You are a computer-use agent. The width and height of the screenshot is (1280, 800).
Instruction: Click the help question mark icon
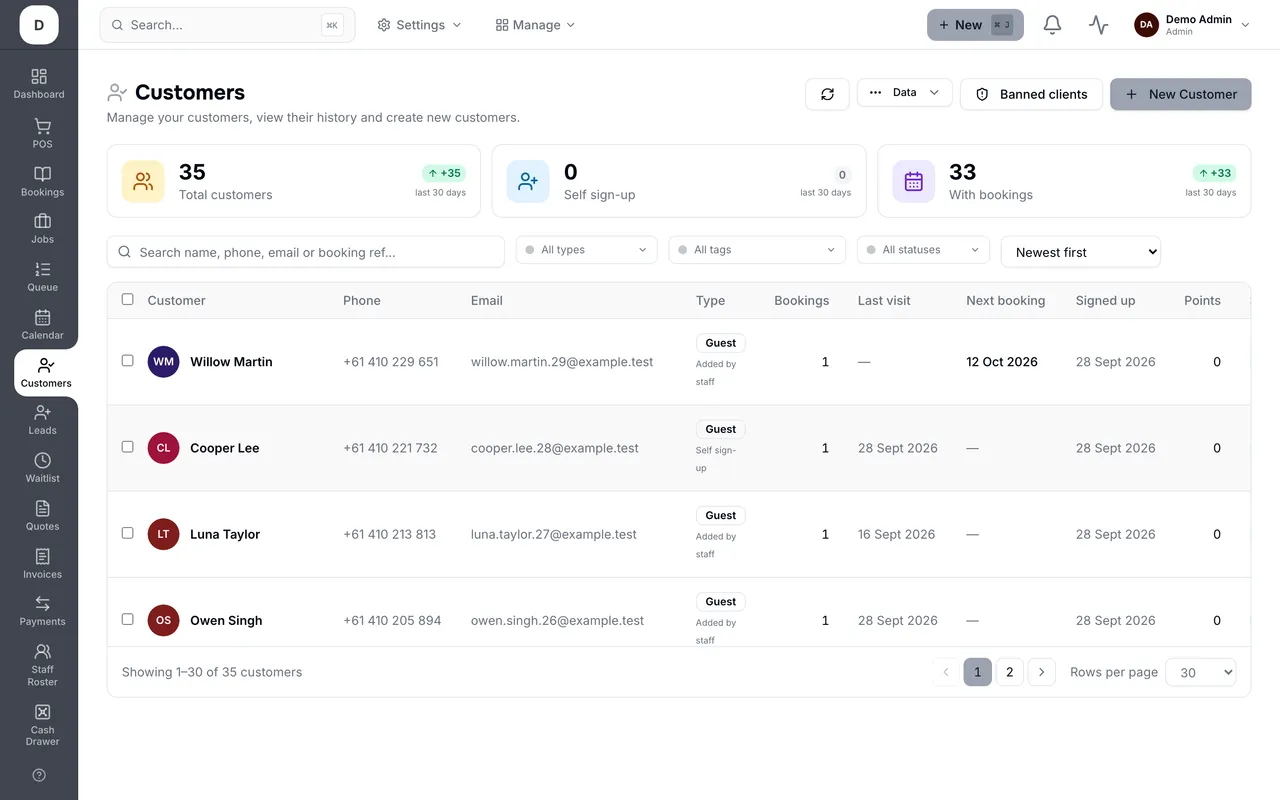(39, 775)
